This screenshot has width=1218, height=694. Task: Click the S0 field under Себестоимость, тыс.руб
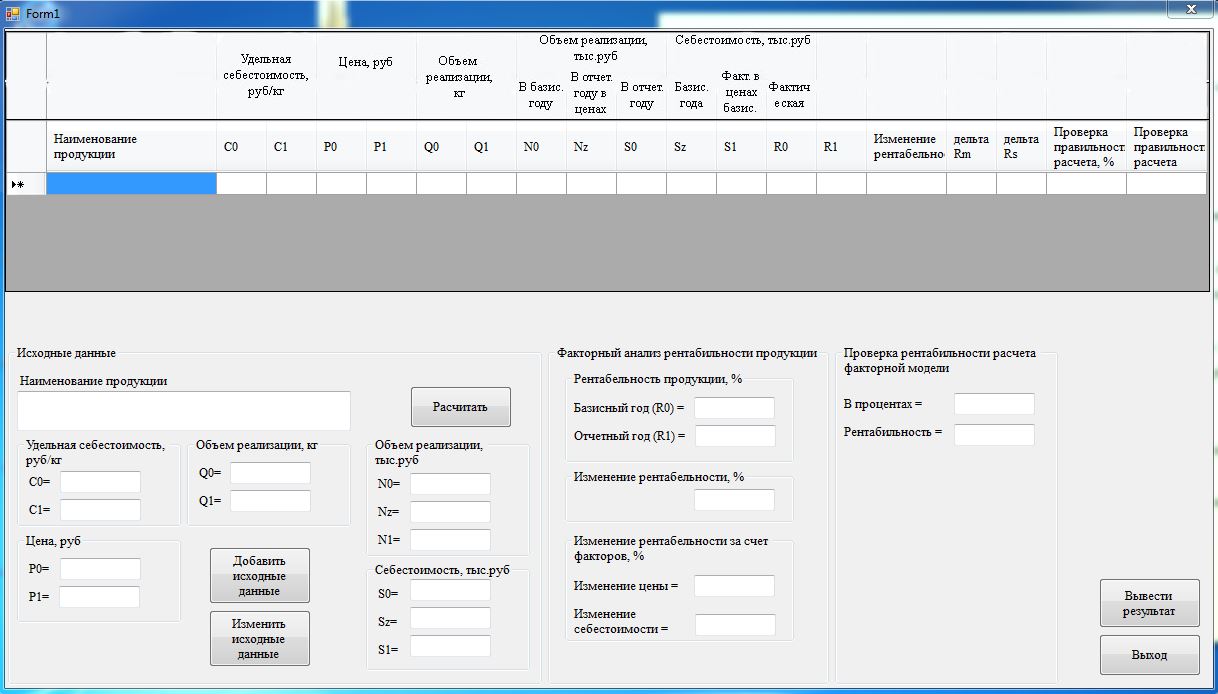(450, 589)
